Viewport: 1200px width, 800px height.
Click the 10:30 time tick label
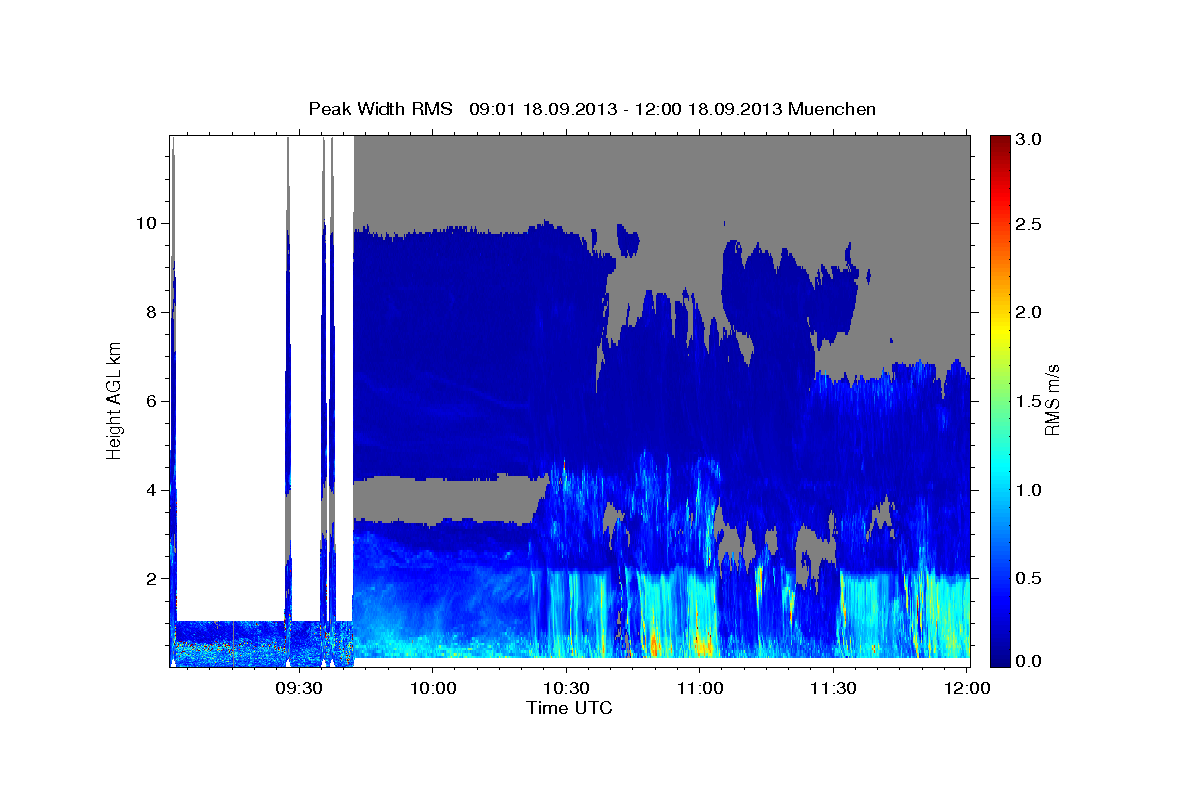tap(567, 688)
